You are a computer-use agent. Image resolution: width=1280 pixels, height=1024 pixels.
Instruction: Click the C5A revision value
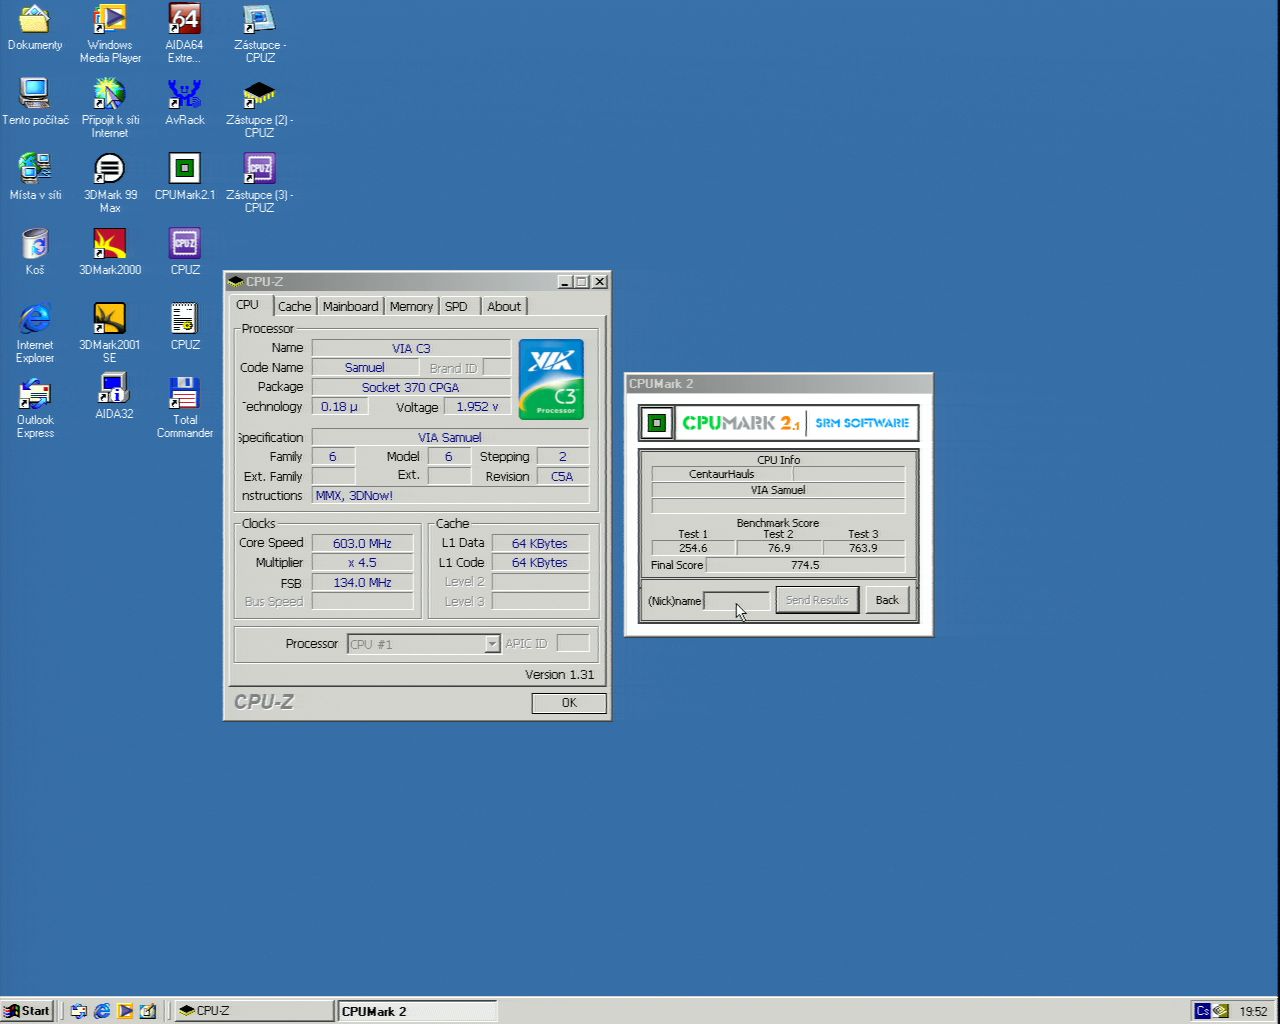[x=562, y=477]
